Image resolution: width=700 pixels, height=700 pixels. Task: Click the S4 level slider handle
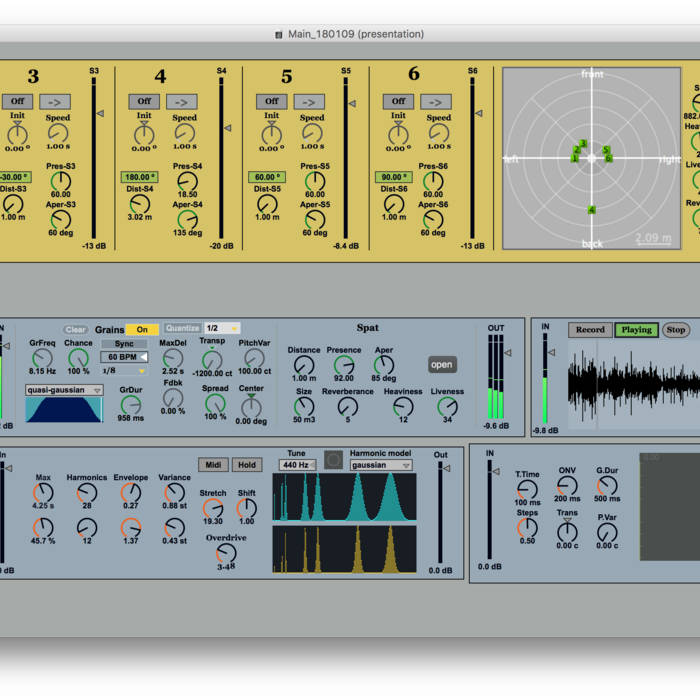227,127
